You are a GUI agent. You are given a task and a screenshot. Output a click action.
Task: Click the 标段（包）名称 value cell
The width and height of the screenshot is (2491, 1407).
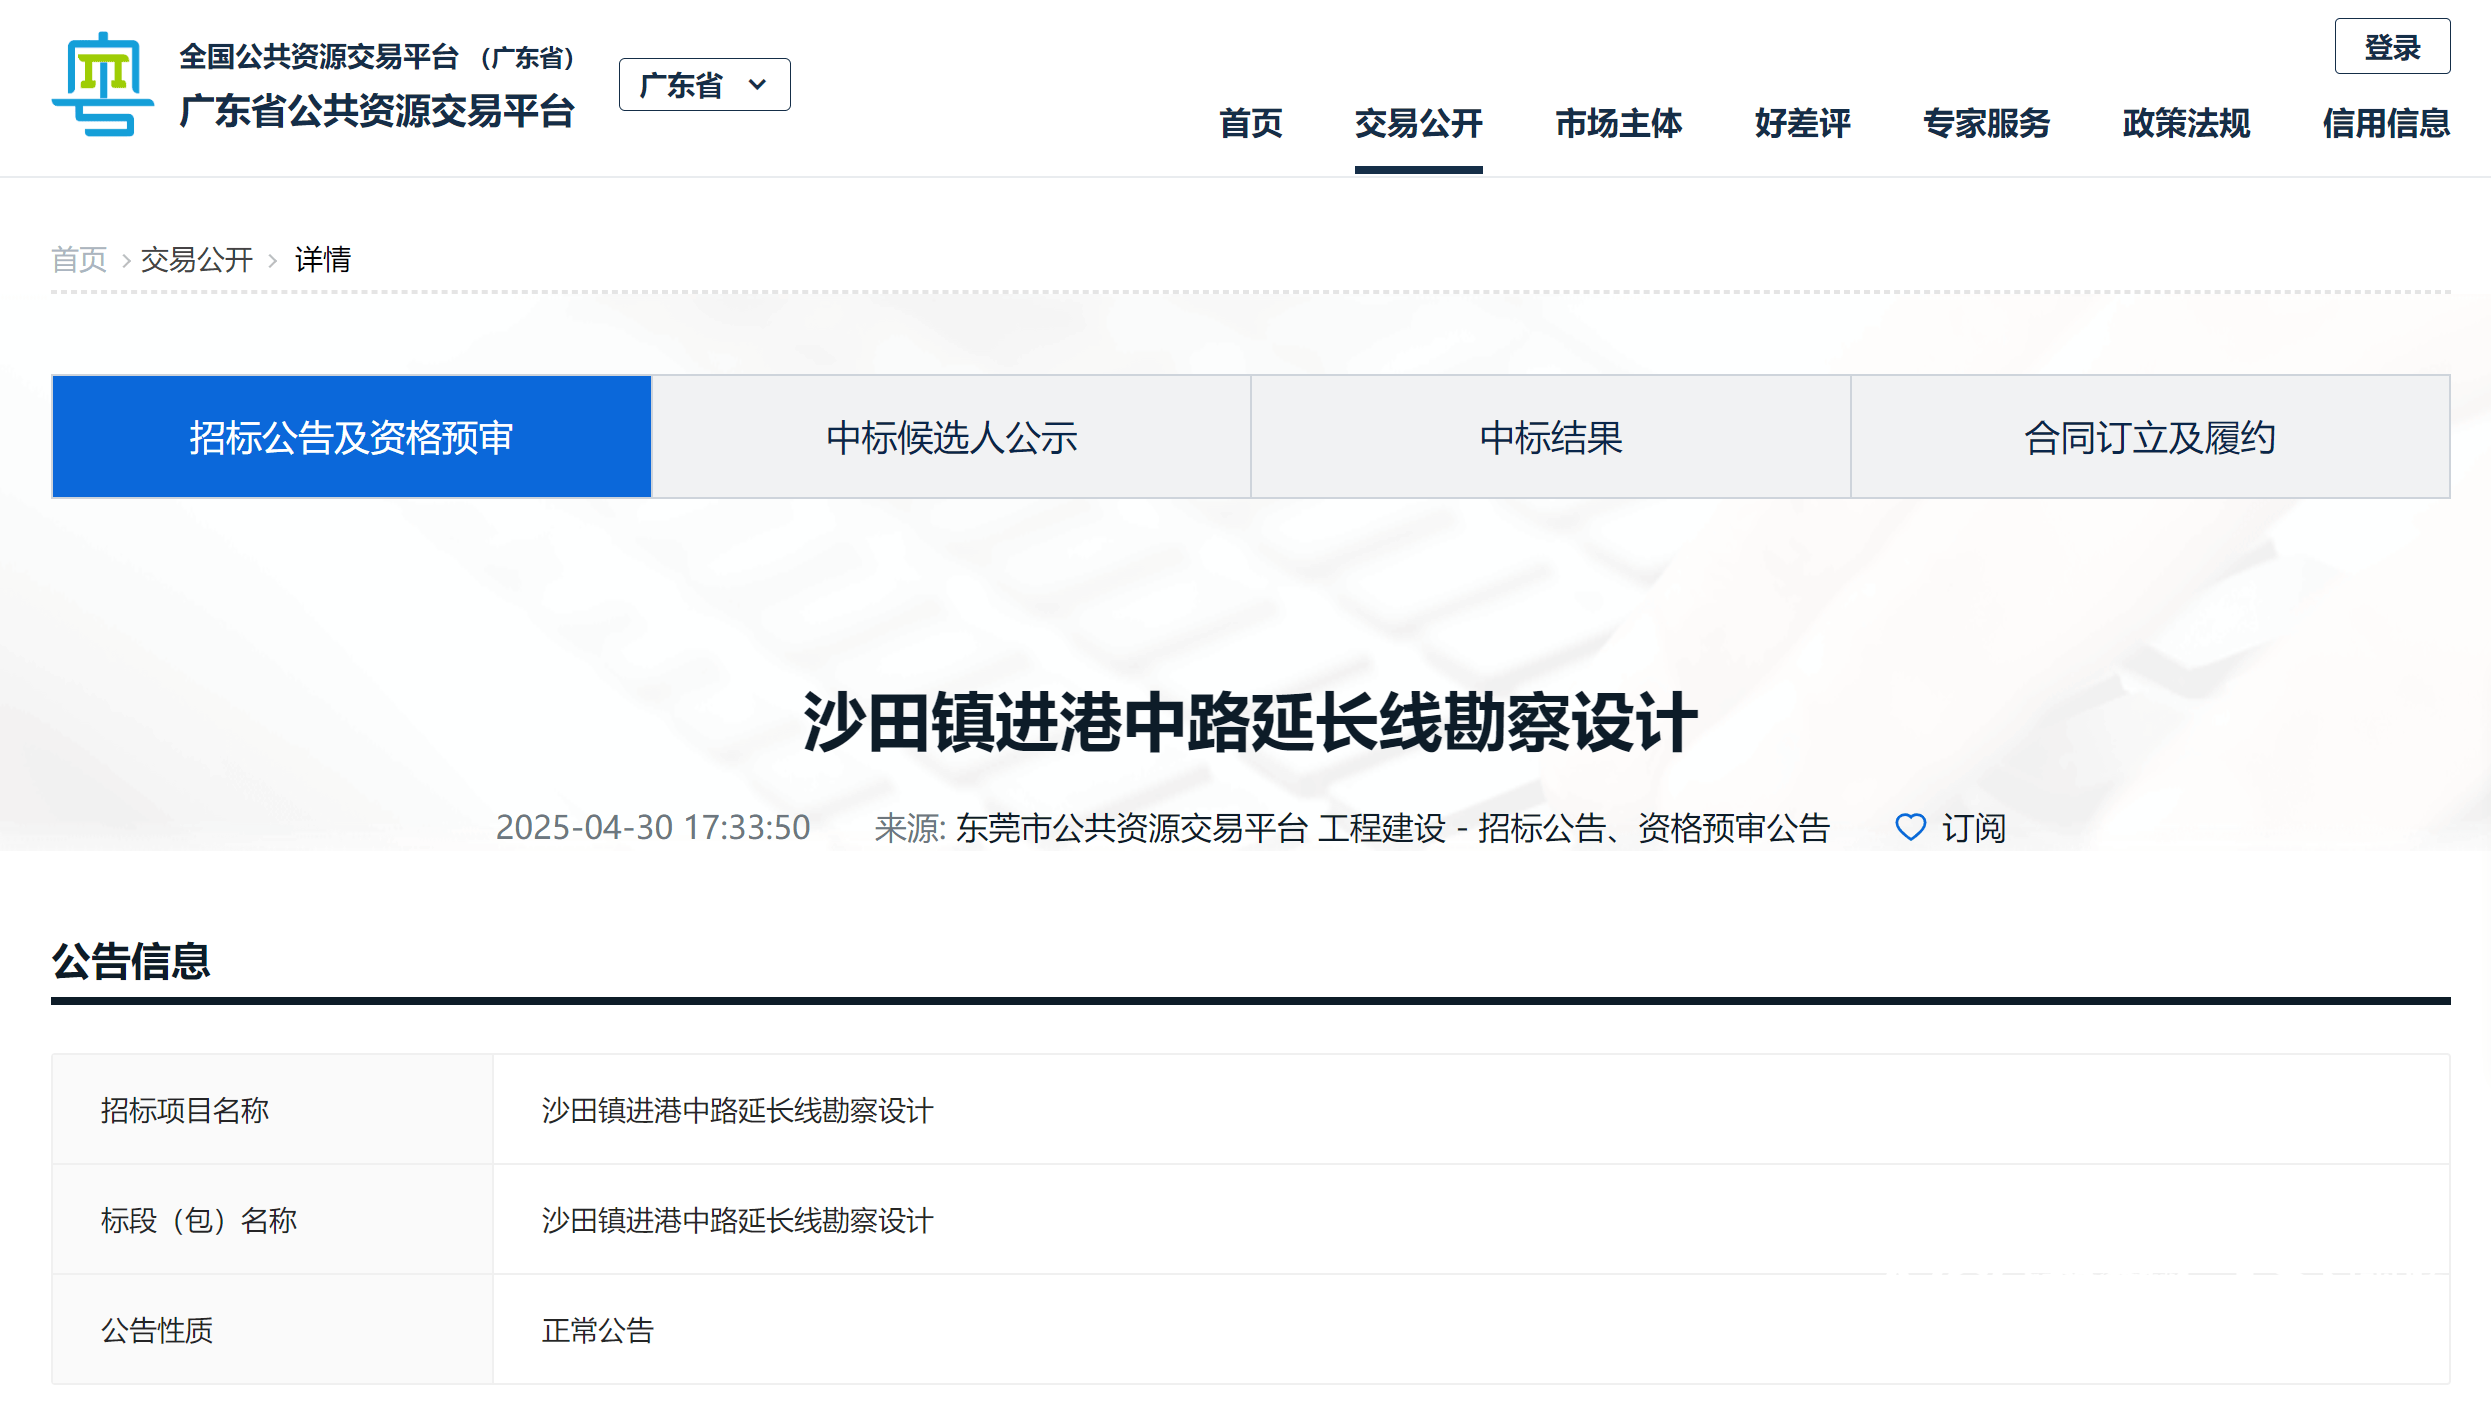[1471, 1219]
